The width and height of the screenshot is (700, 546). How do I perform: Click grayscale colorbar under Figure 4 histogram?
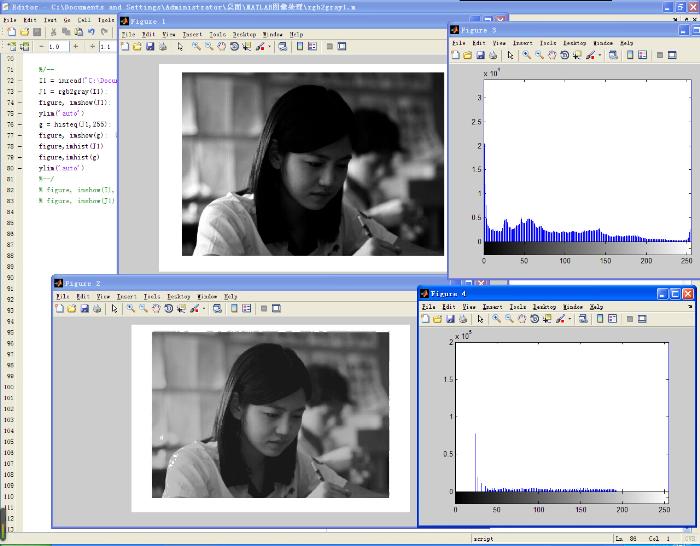click(560, 496)
